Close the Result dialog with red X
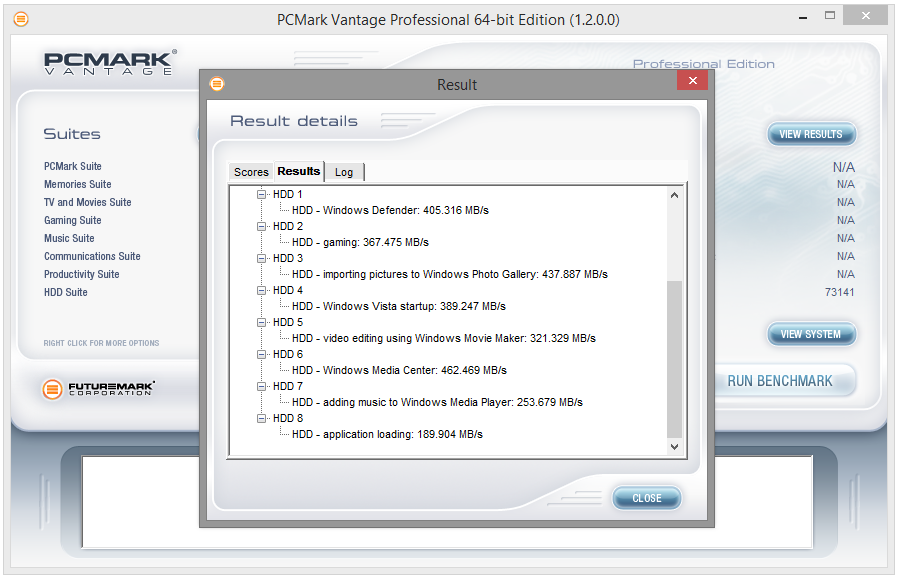Screen dimensions: 901x580 pyautogui.click(x=692, y=80)
